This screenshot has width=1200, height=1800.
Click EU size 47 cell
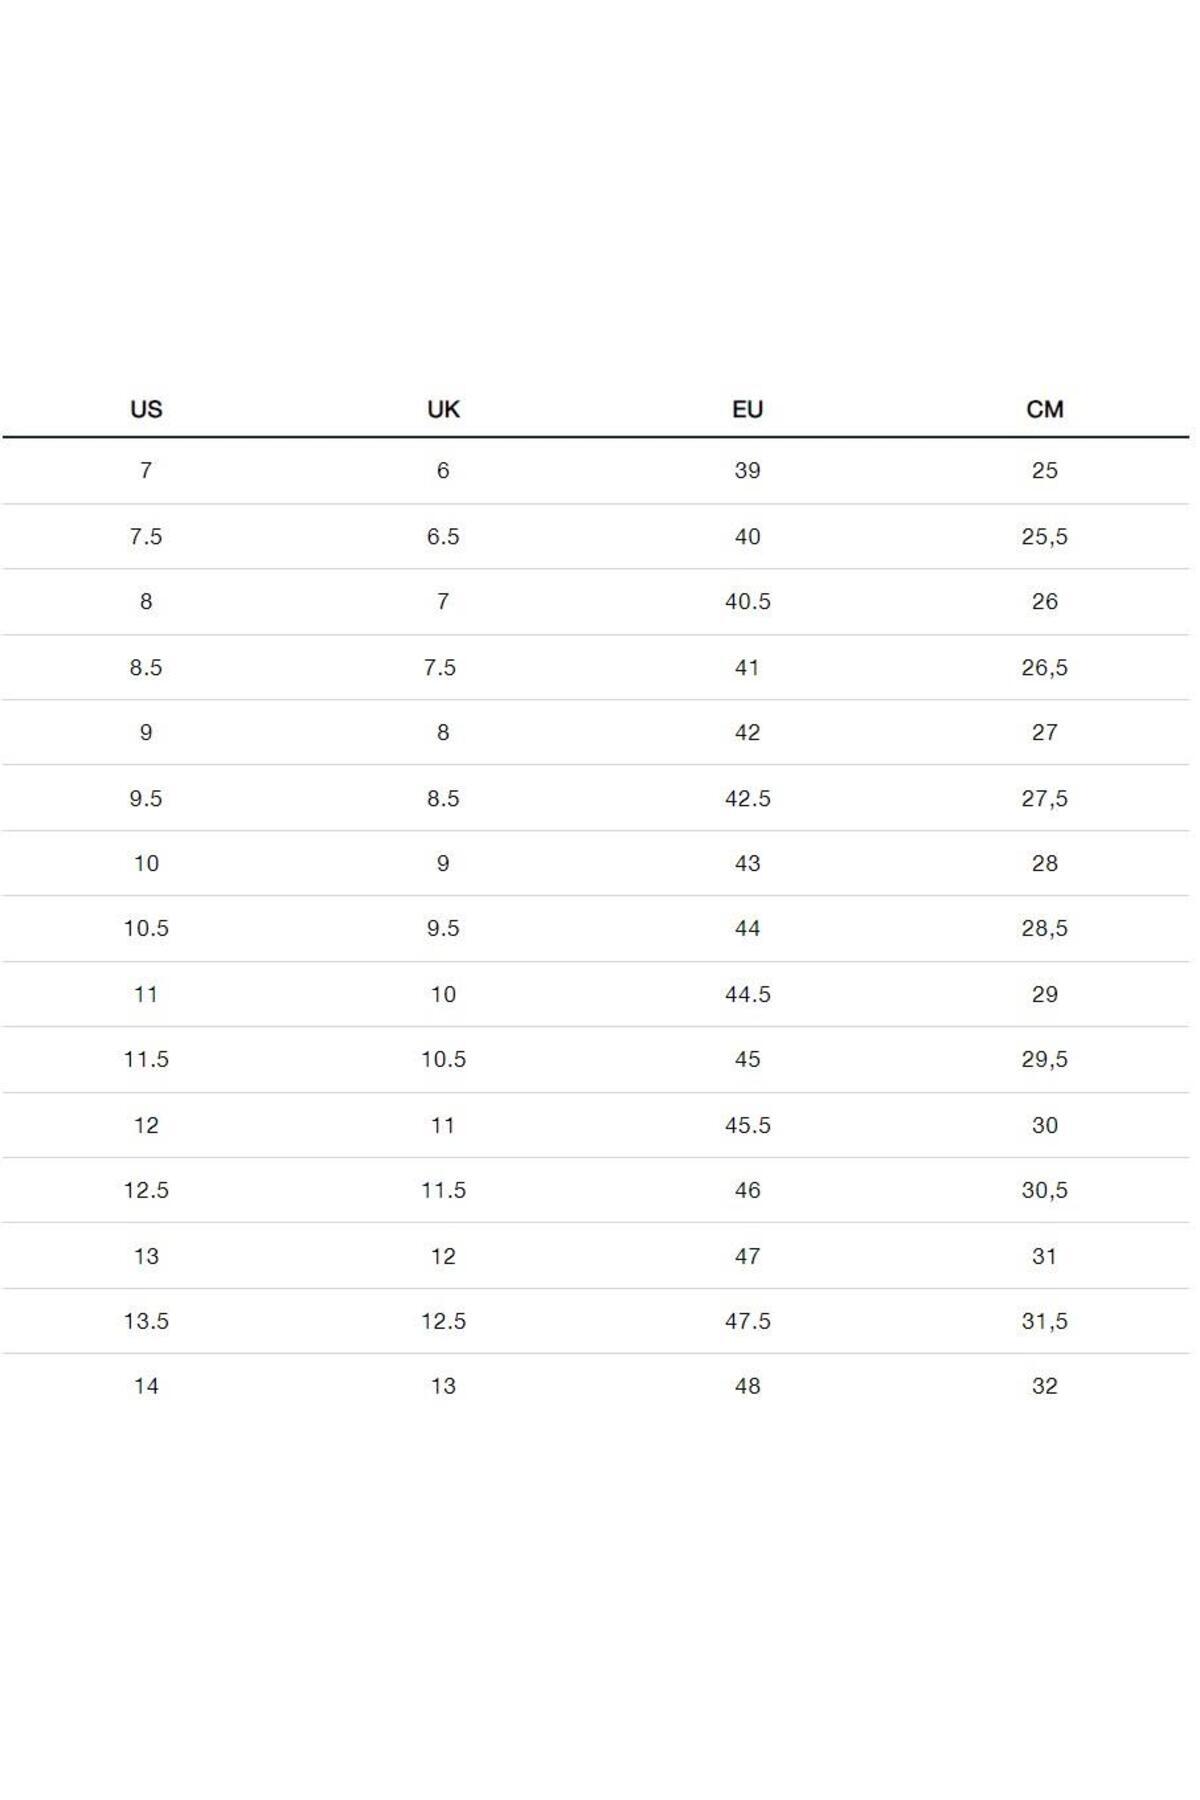(x=747, y=1257)
